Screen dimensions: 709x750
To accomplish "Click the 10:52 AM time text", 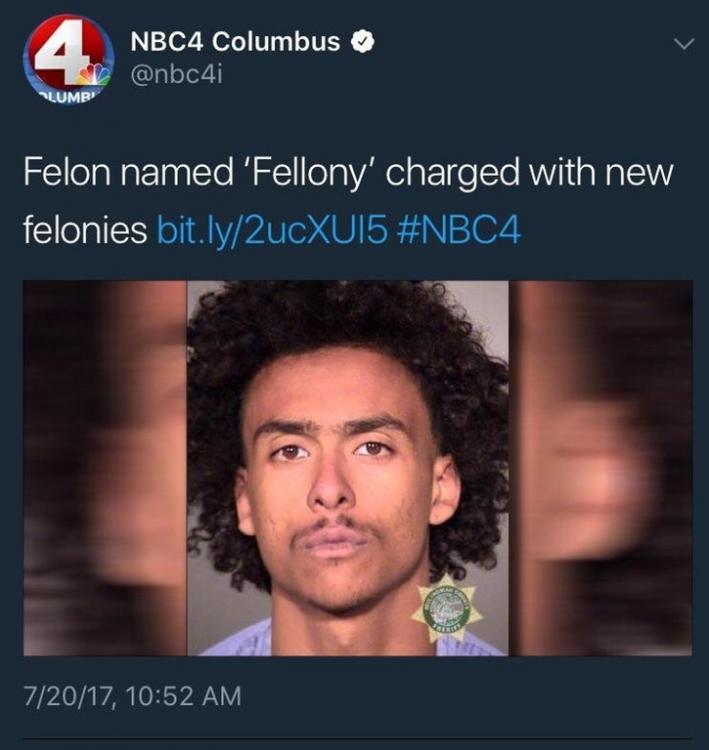I will (x=184, y=696).
